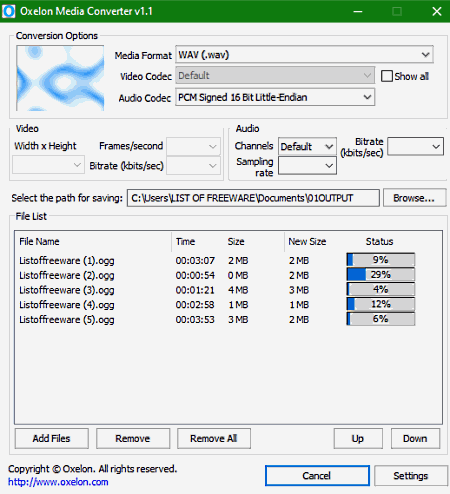The image size is (450, 494).
Task: Open the http://www.oxelon.com link
Action: (58, 482)
